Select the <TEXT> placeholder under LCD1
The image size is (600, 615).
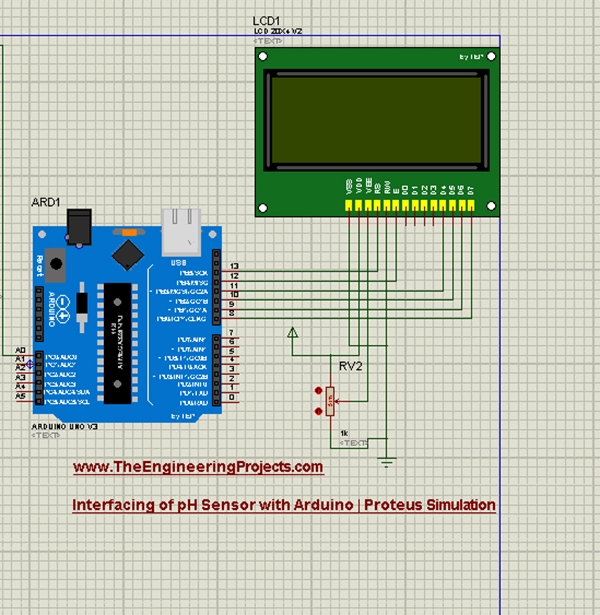268,40
